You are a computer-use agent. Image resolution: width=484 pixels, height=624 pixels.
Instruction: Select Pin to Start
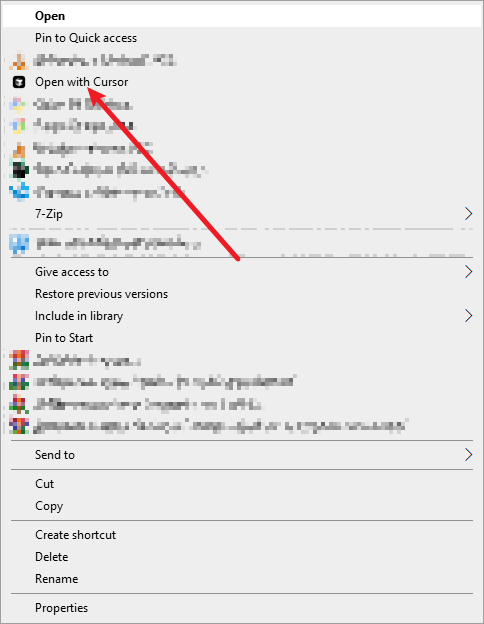(x=242, y=338)
